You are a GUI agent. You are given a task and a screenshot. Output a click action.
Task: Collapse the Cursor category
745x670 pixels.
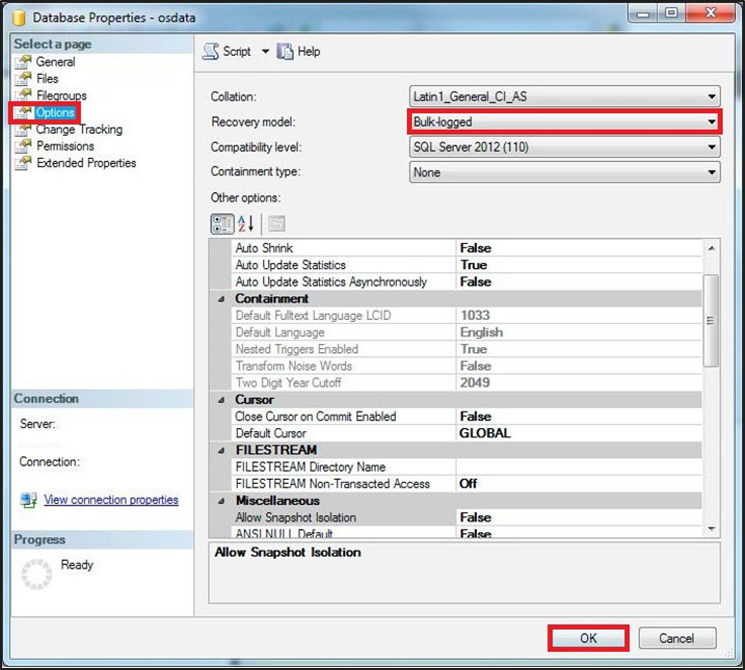221,400
